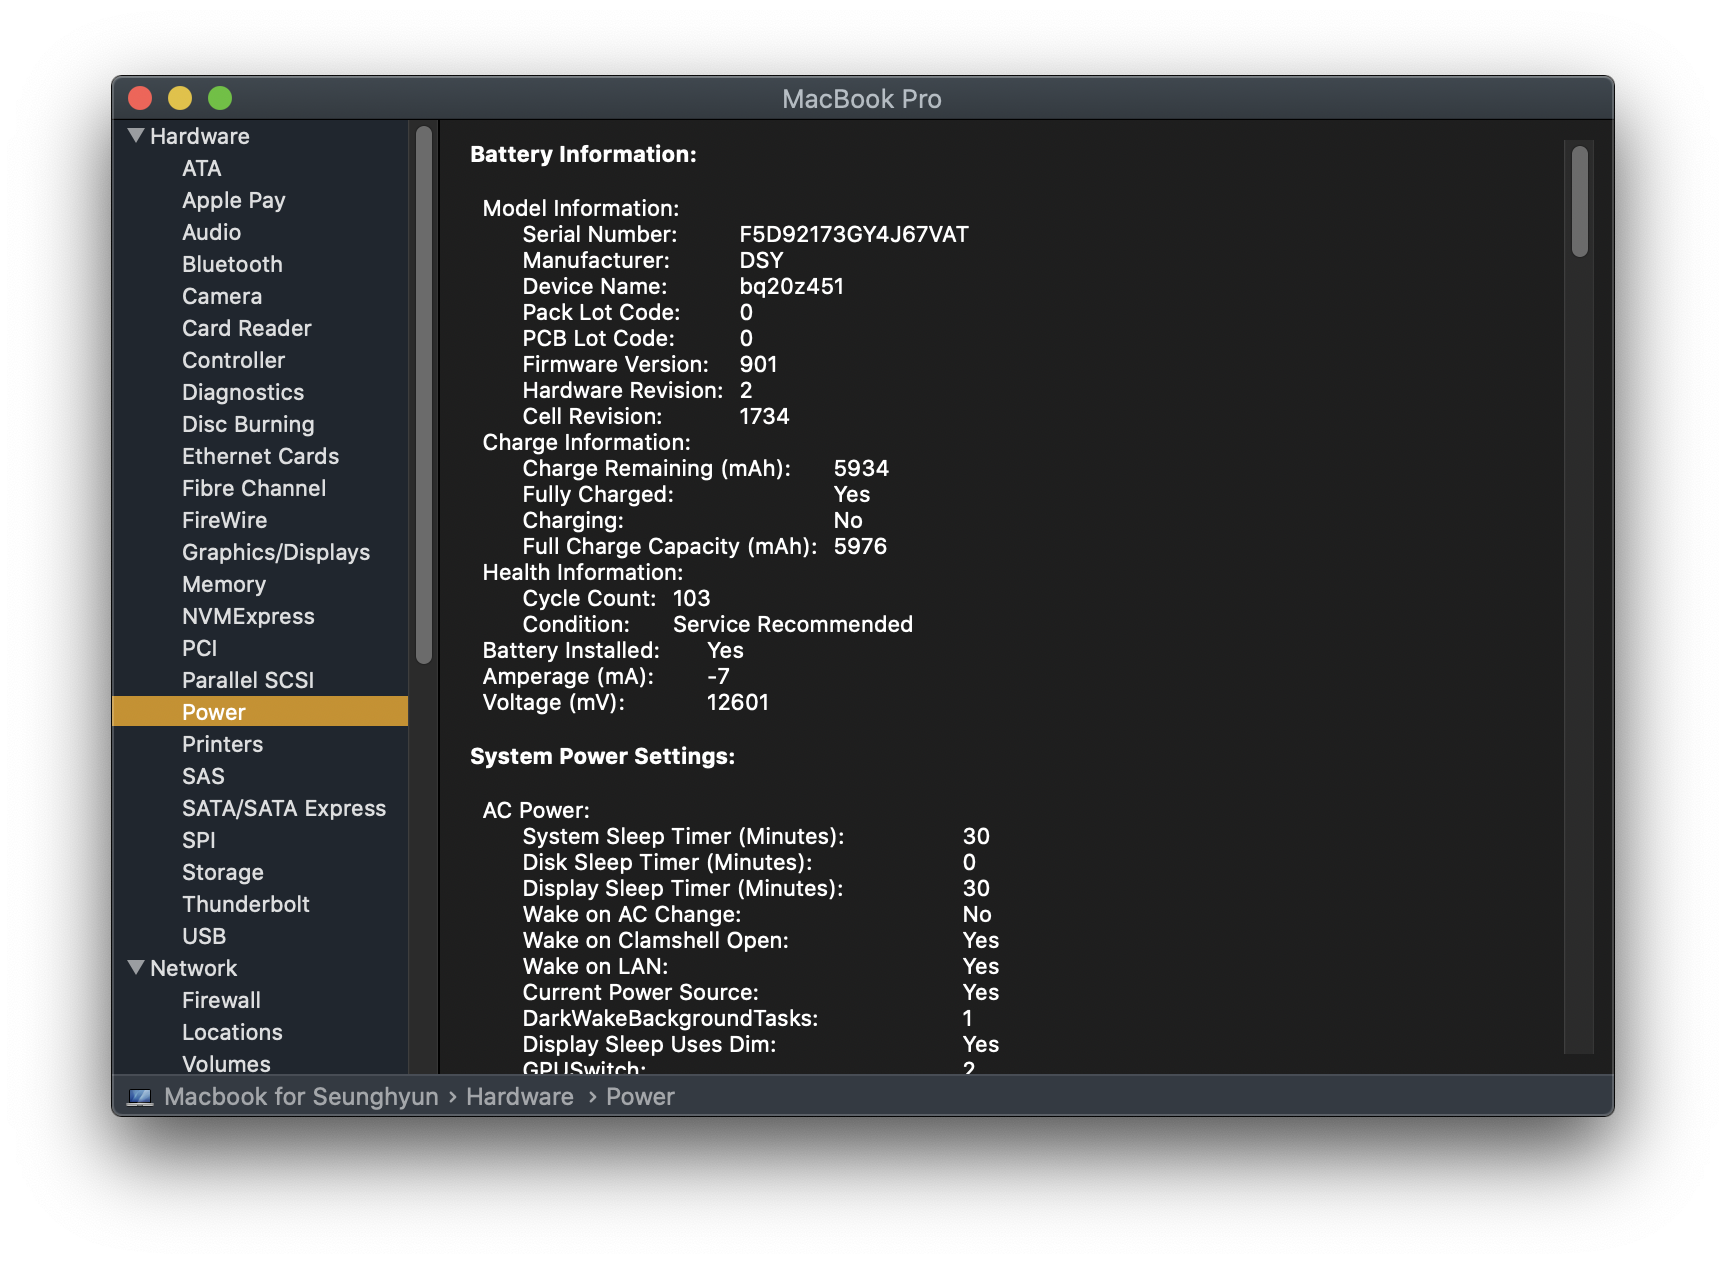Click the 'Service Recommended' condition value
The height and width of the screenshot is (1264, 1726).
(x=793, y=624)
